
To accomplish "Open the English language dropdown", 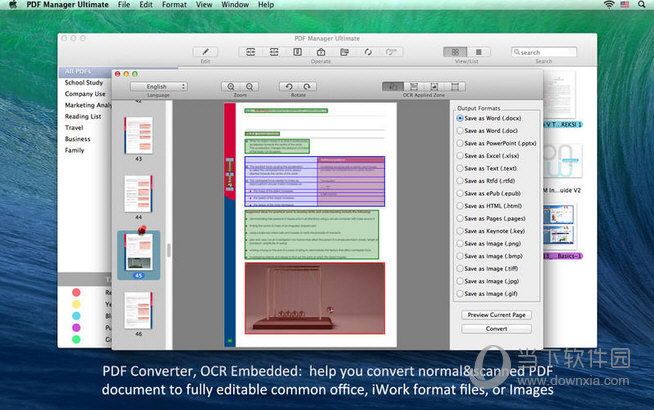I will (x=158, y=86).
